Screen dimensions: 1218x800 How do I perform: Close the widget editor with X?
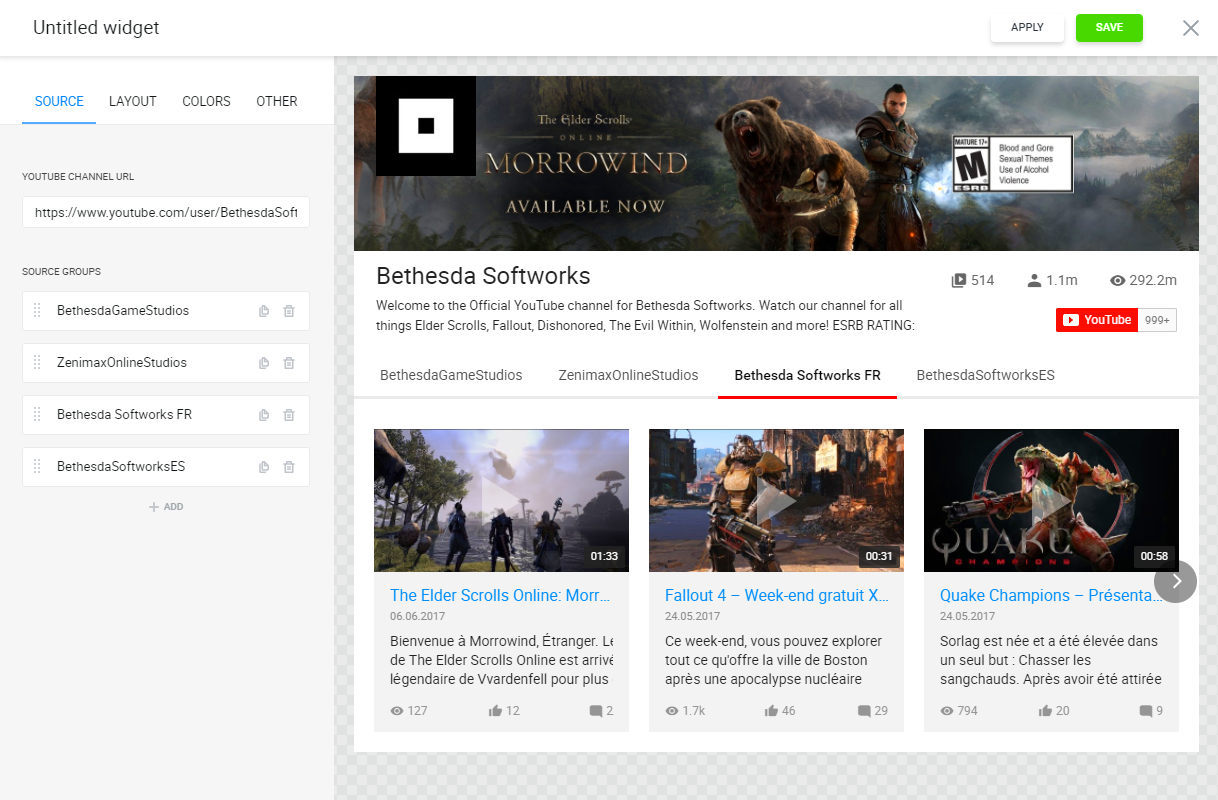(x=1191, y=28)
